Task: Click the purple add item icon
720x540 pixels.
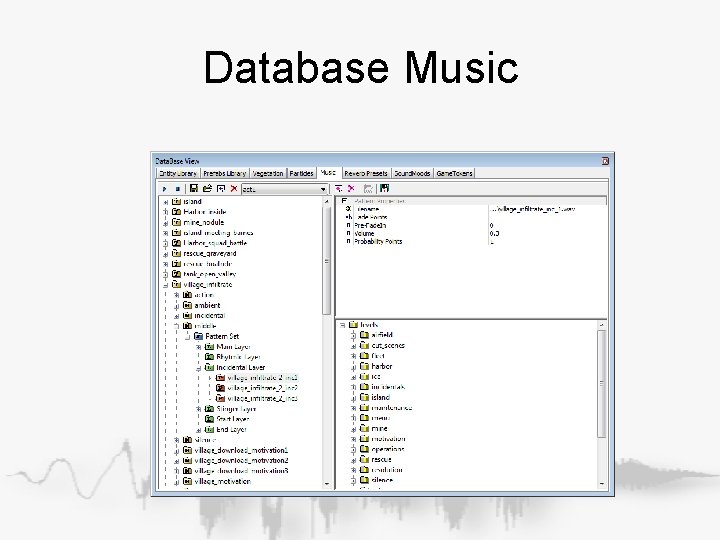Action: 338,188
